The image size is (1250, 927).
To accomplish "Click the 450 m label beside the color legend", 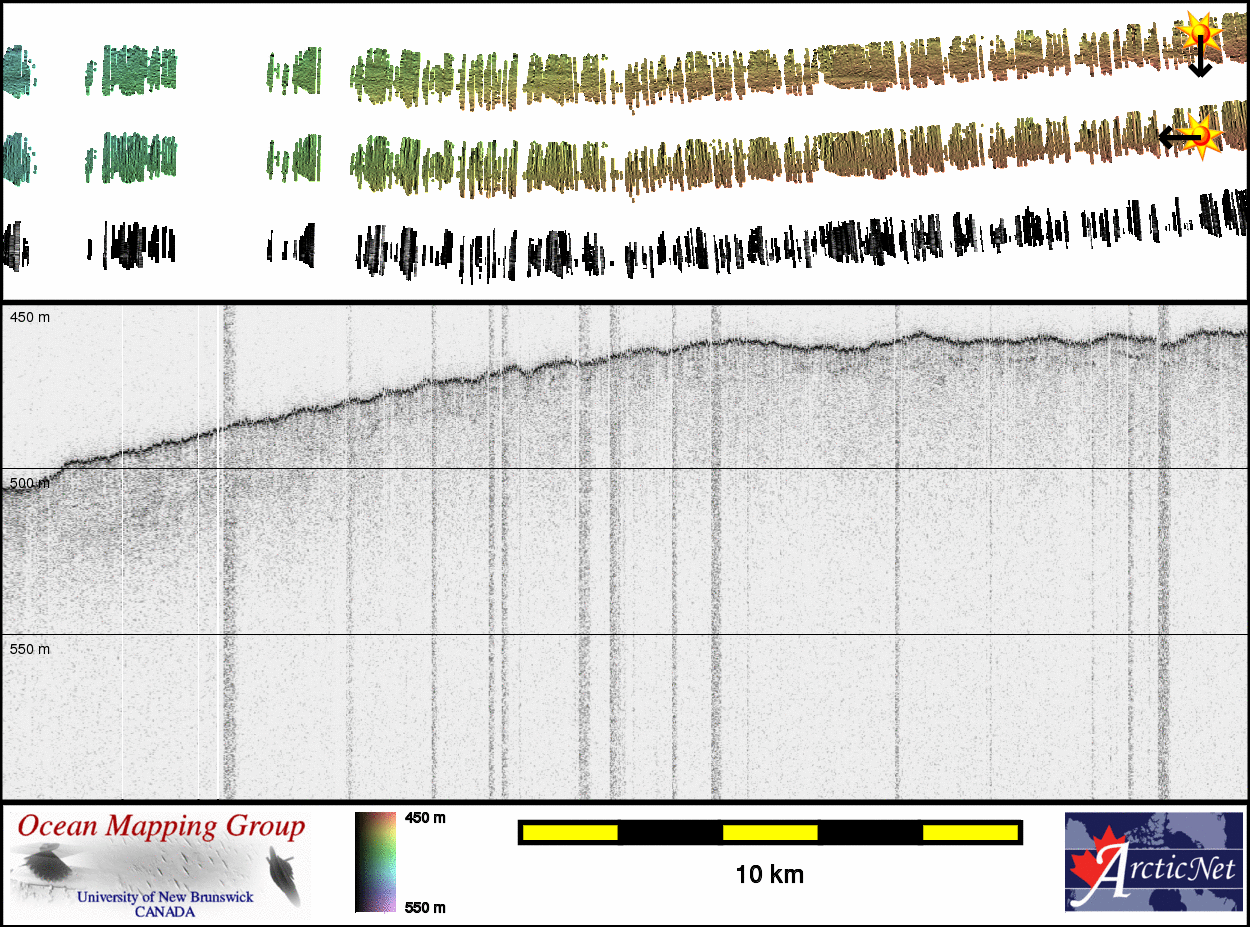I will coord(425,818).
